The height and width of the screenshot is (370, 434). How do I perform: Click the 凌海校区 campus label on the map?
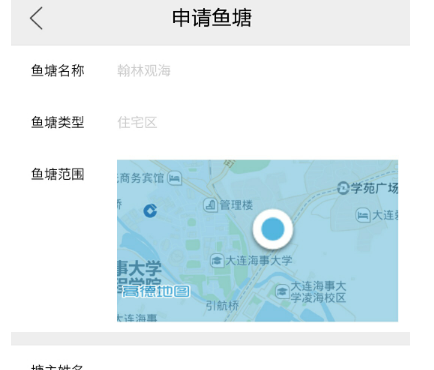pyautogui.click(x=318, y=292)
